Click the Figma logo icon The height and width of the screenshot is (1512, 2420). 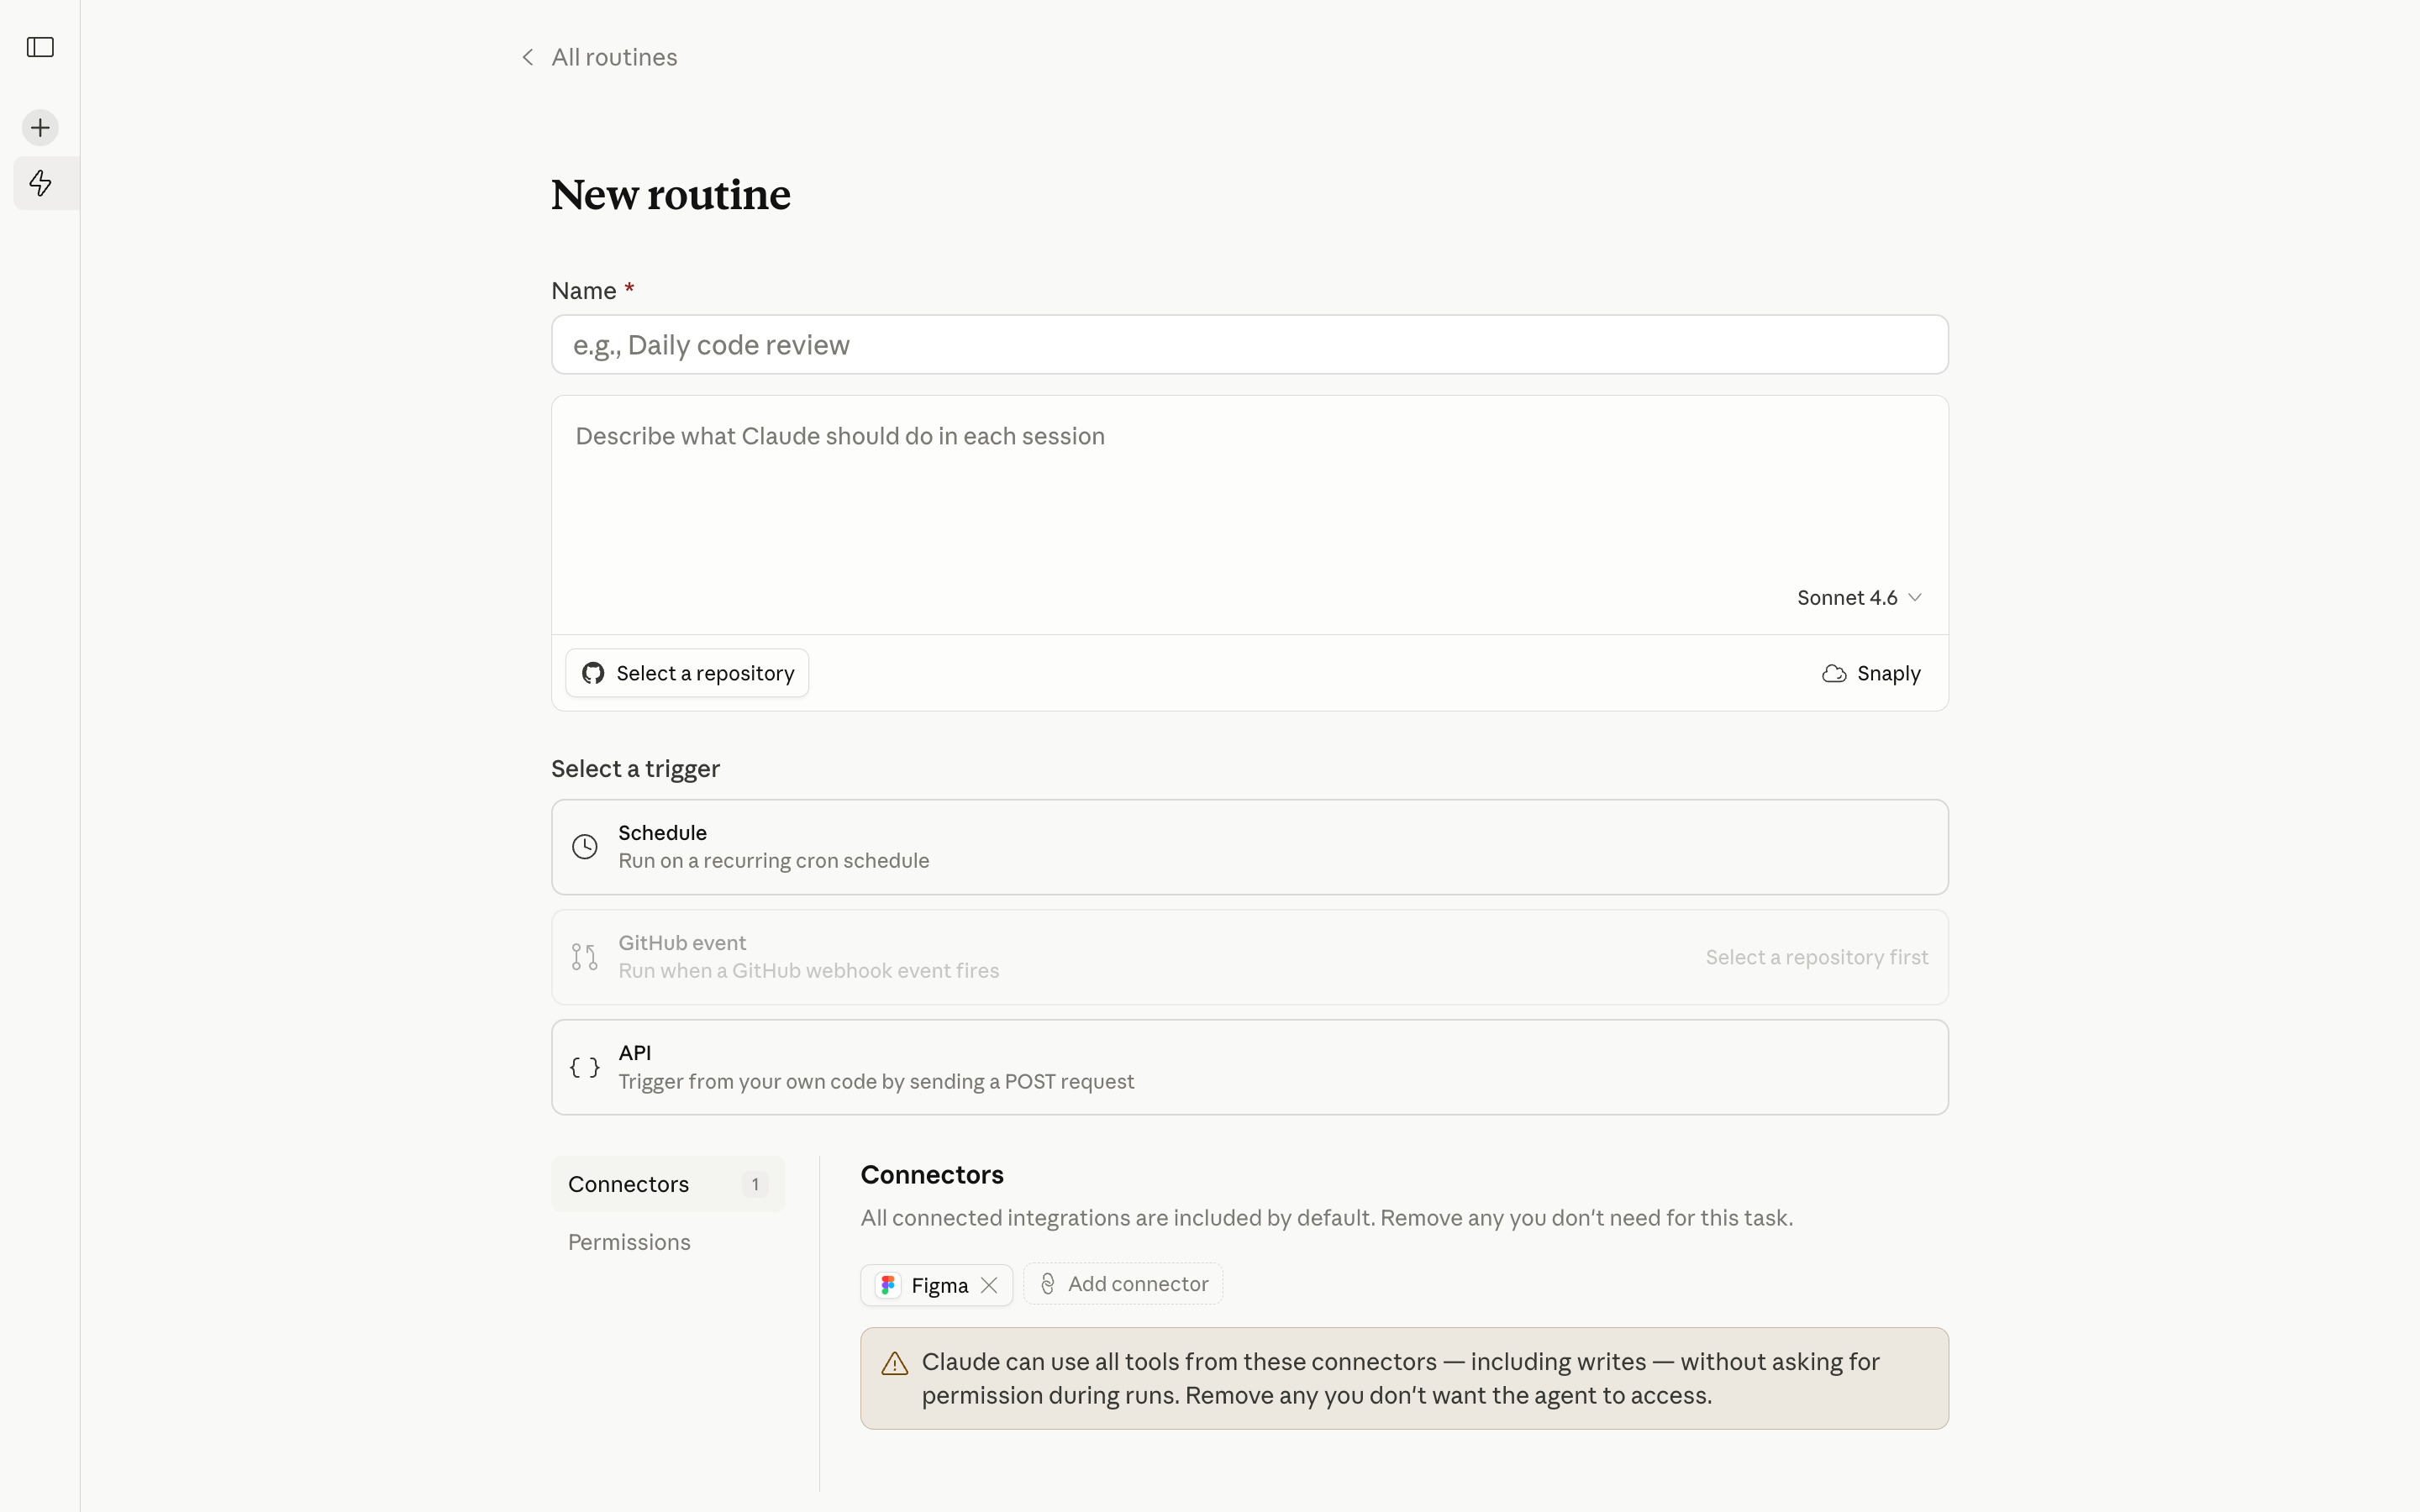(x=888, y=1285)
